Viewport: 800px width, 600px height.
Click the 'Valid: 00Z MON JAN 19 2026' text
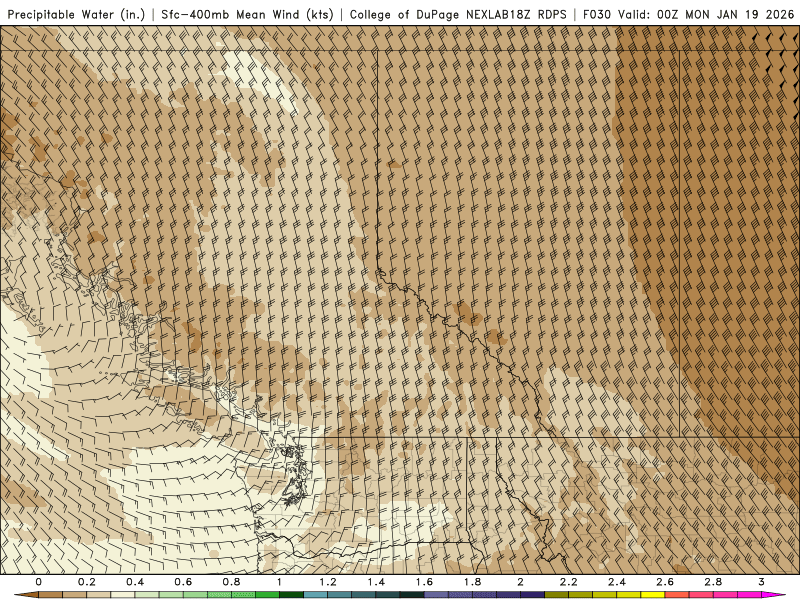point(706,14)
